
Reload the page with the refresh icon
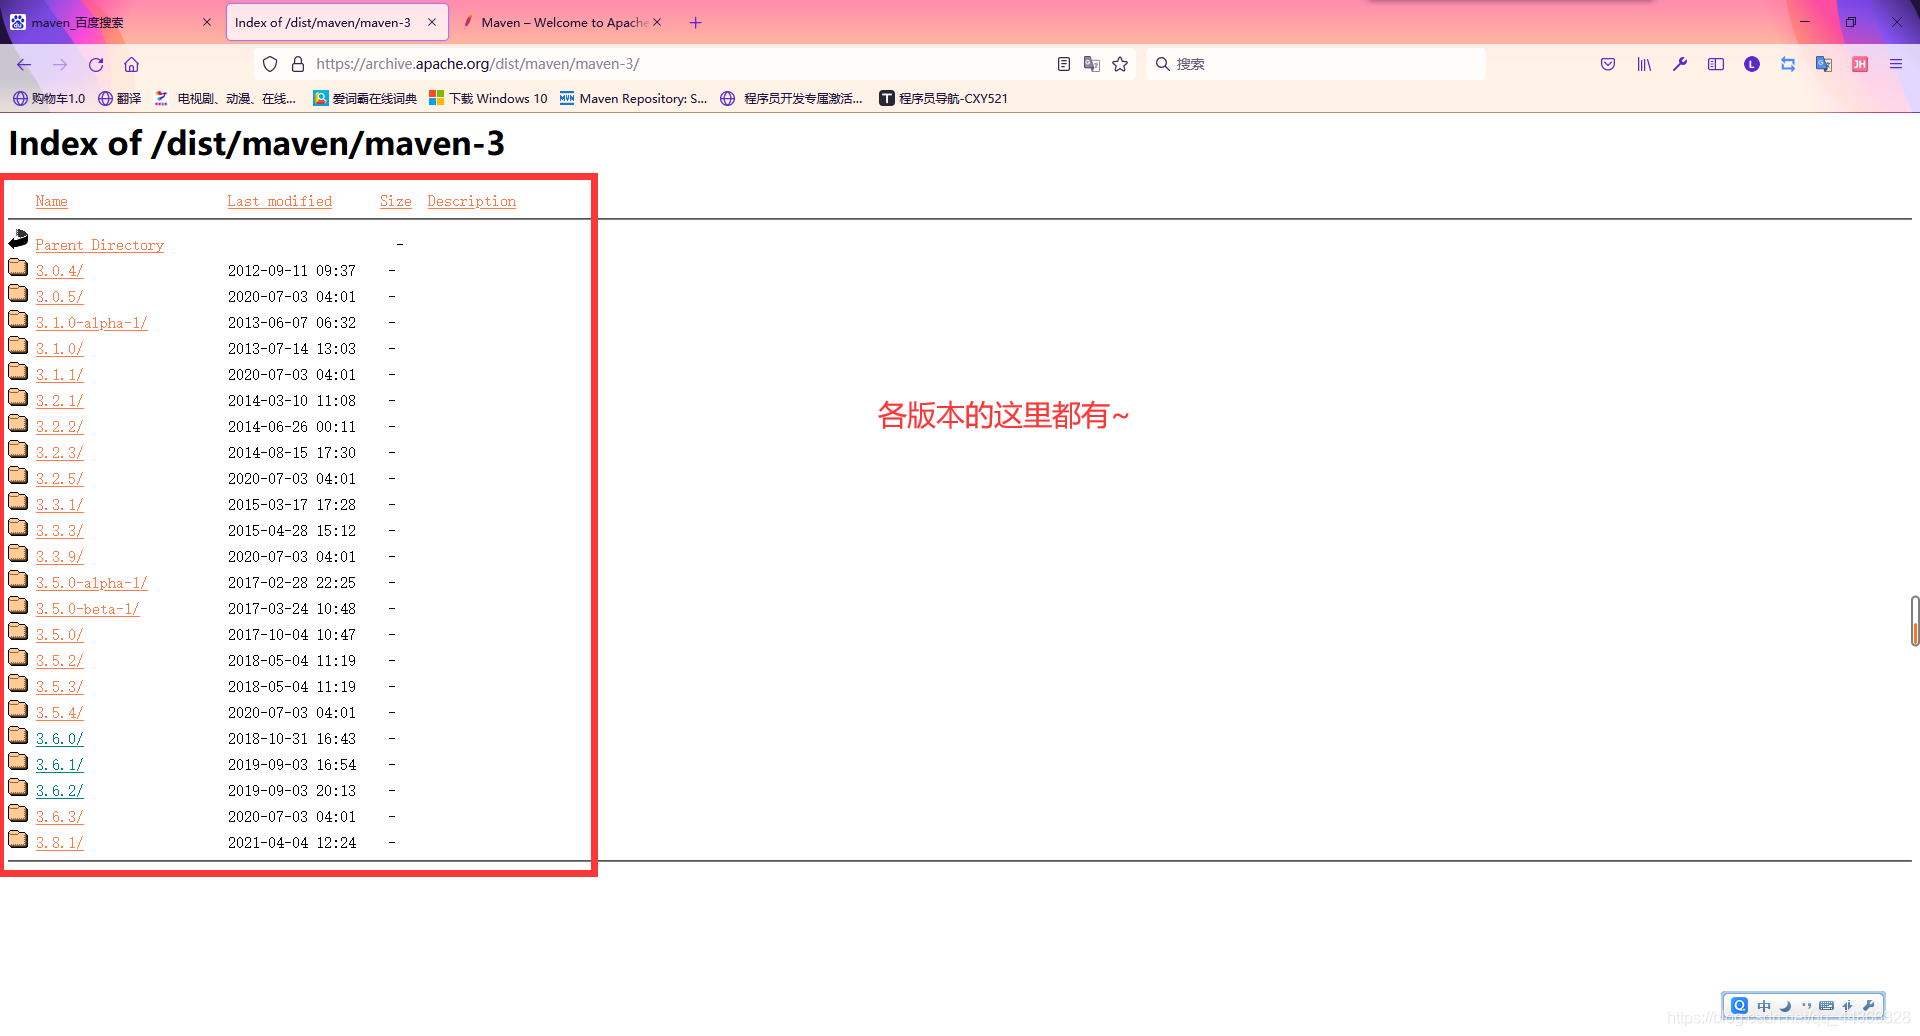(x=96, y=64)
